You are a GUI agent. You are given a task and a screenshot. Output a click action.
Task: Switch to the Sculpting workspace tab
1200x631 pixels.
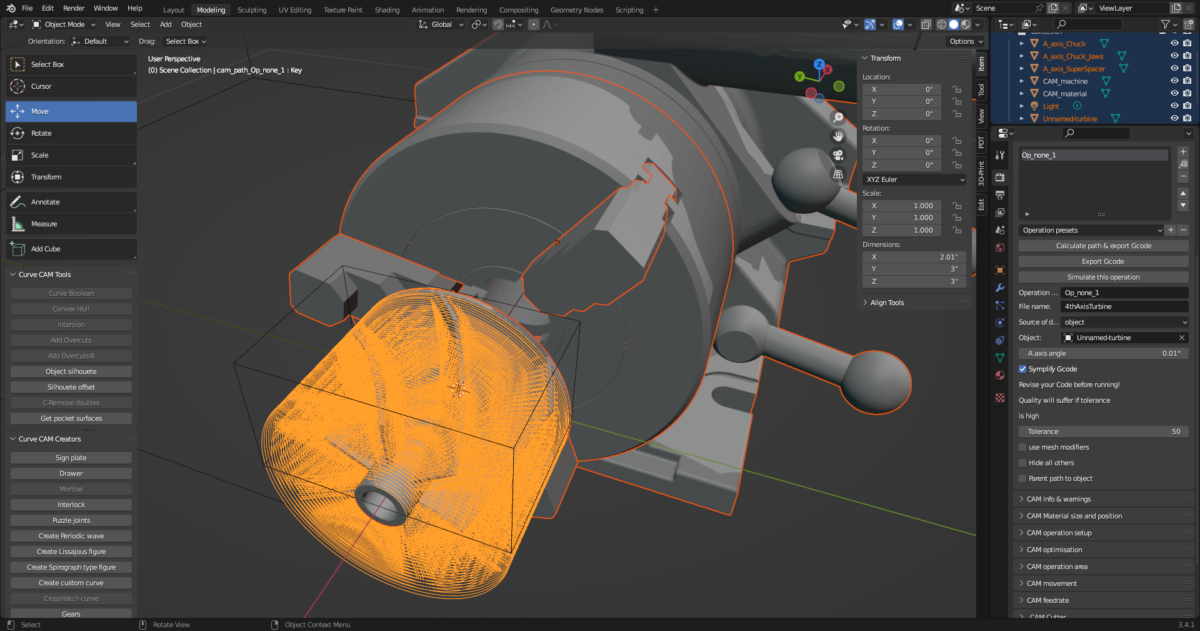click(251, 10)
